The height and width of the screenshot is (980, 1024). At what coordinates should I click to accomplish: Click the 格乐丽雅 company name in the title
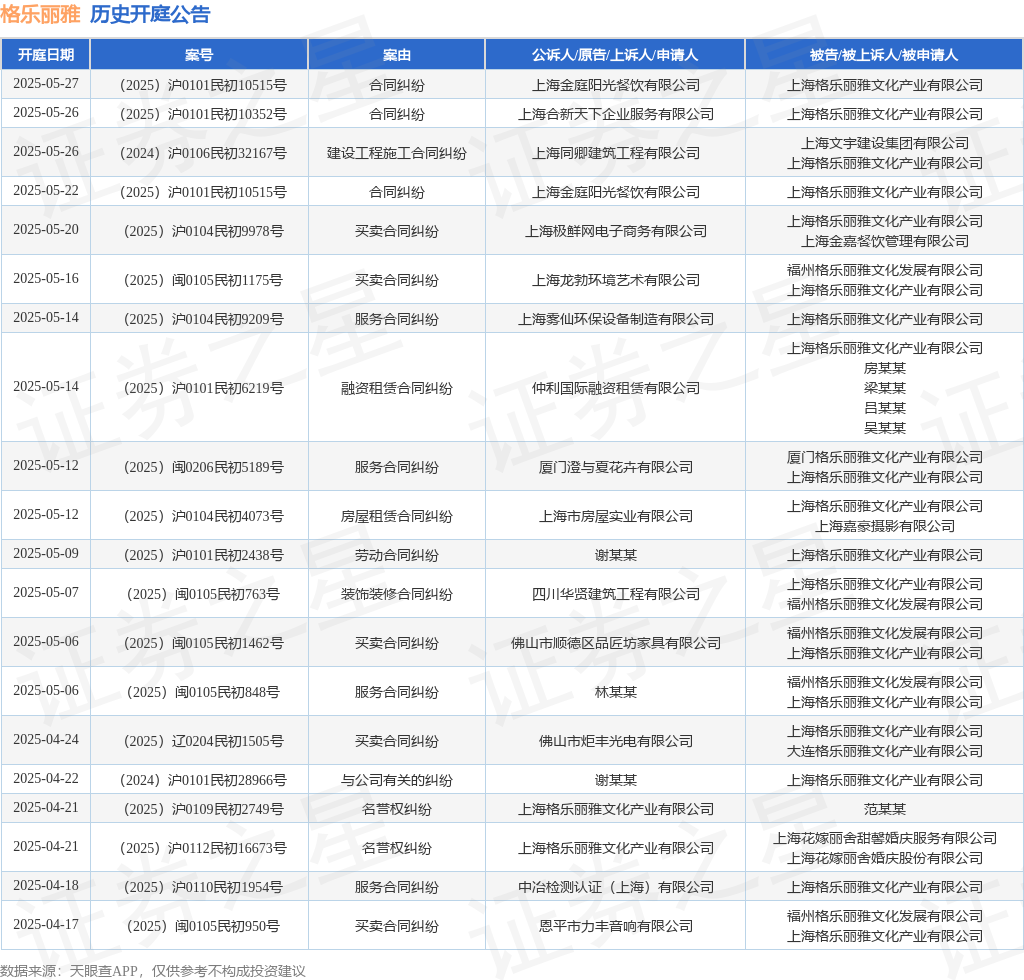tap(40, 14)
